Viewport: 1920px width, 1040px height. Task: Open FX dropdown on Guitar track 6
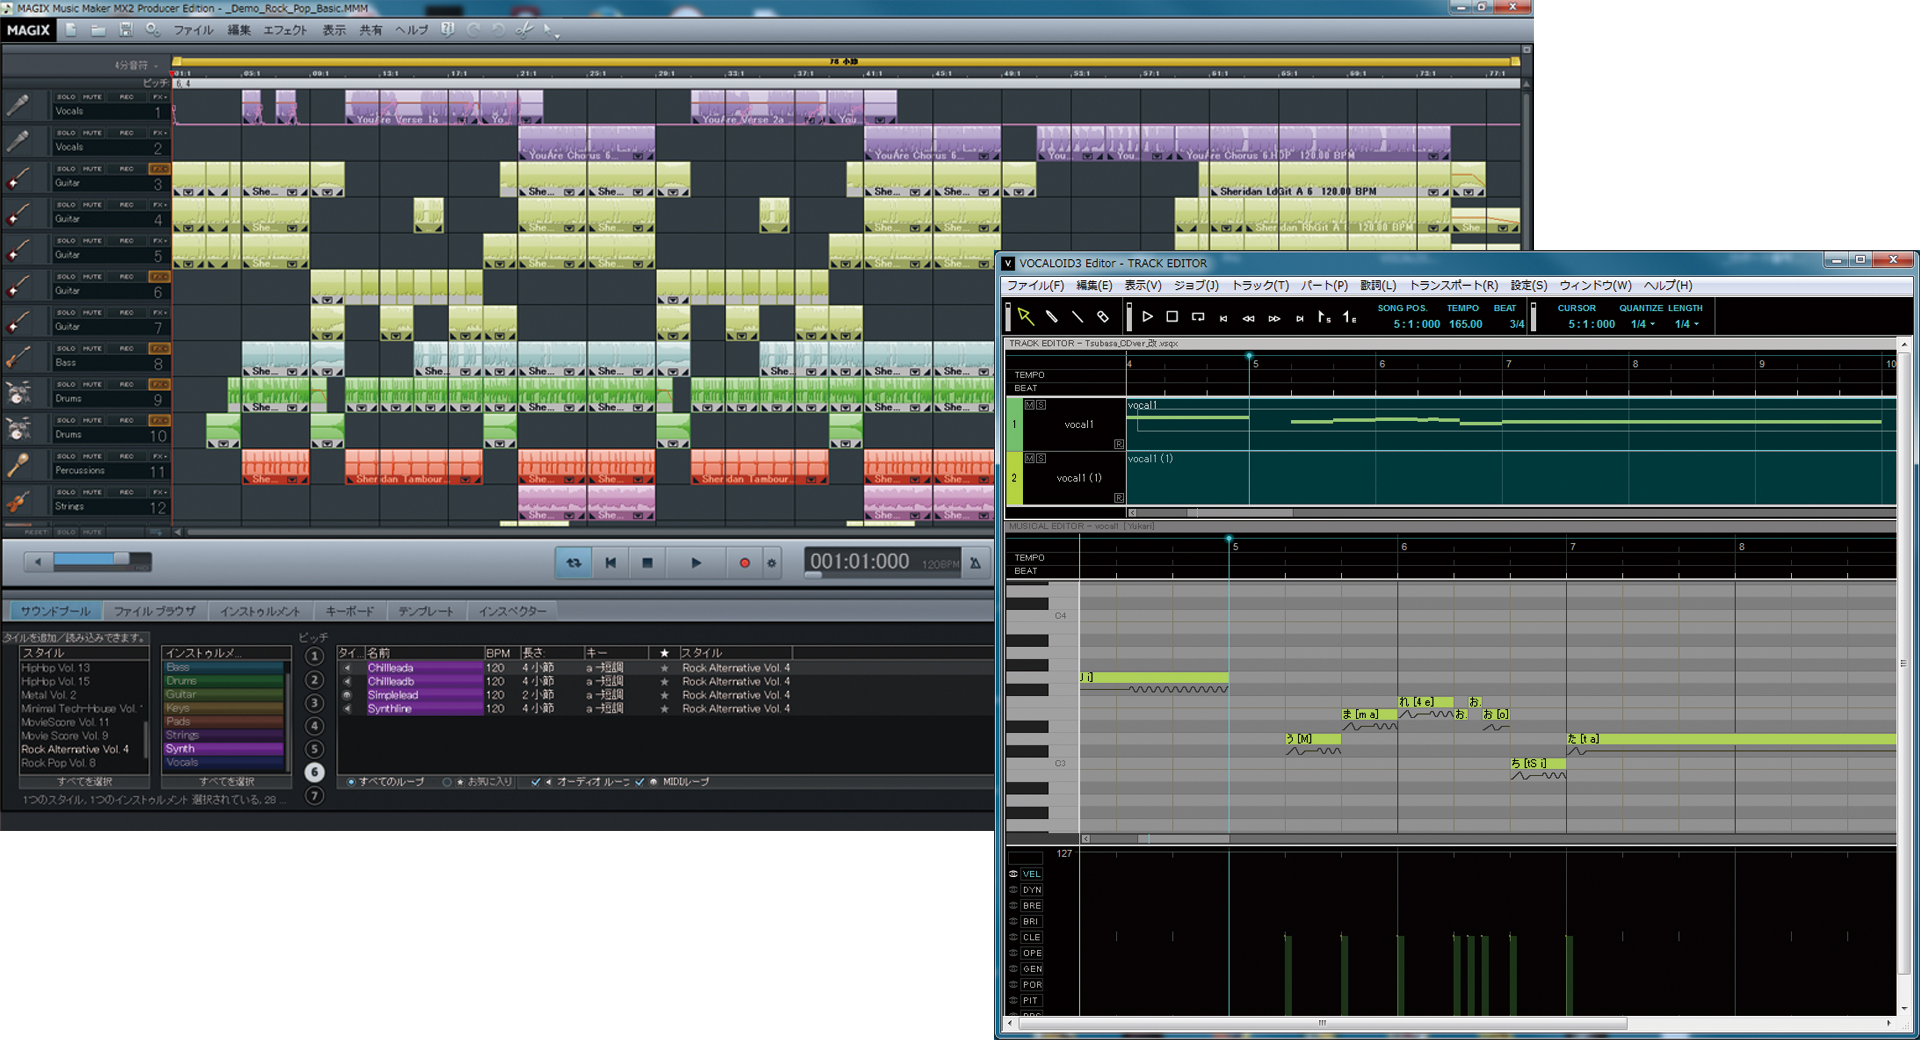[159, 277]
